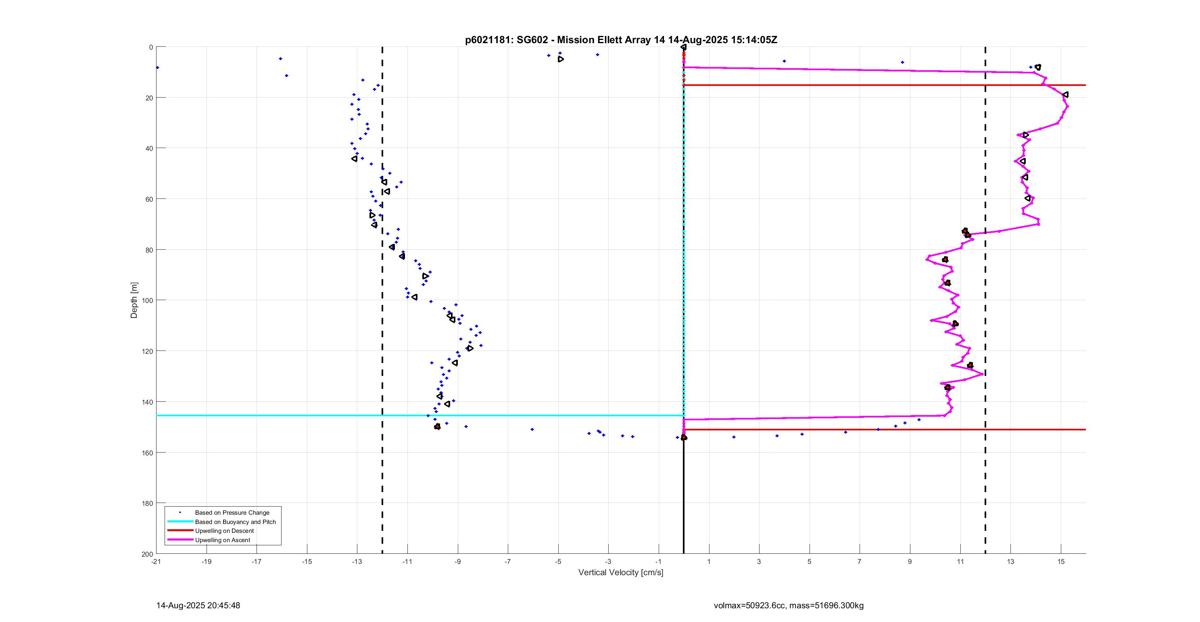Click the x-axis tick label '-1'
Viewport: 1200px width, 622px height.
coord(658,561)
